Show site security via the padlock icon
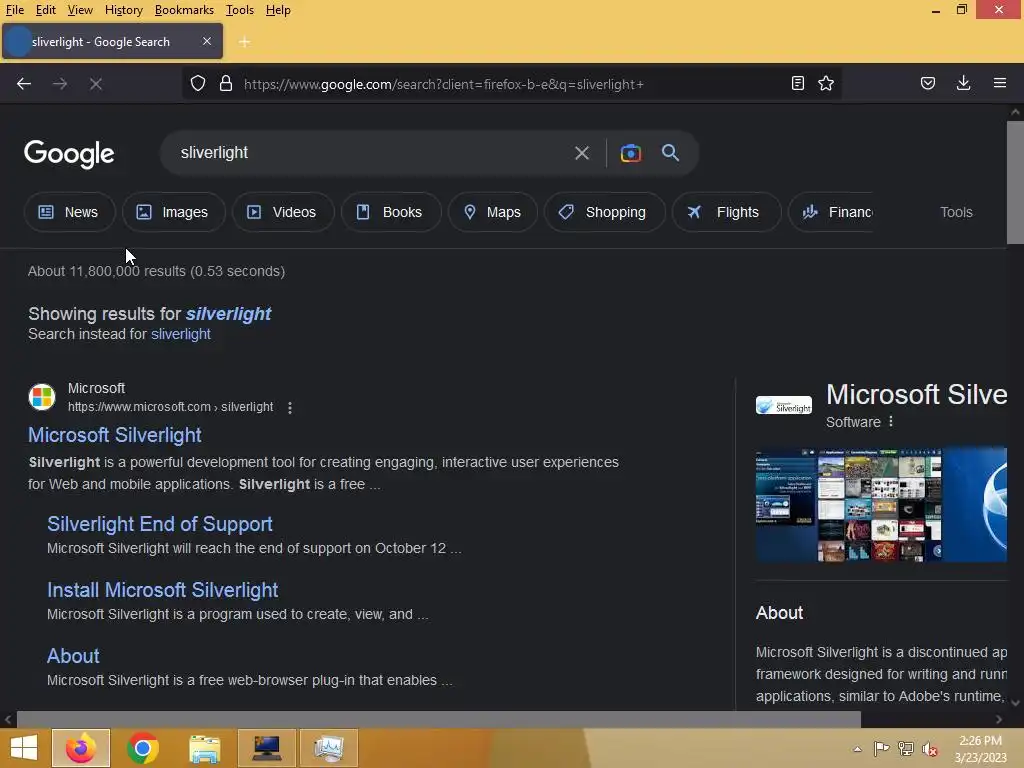The width and height of the screenshot is (1024, 768). [226, 84]
